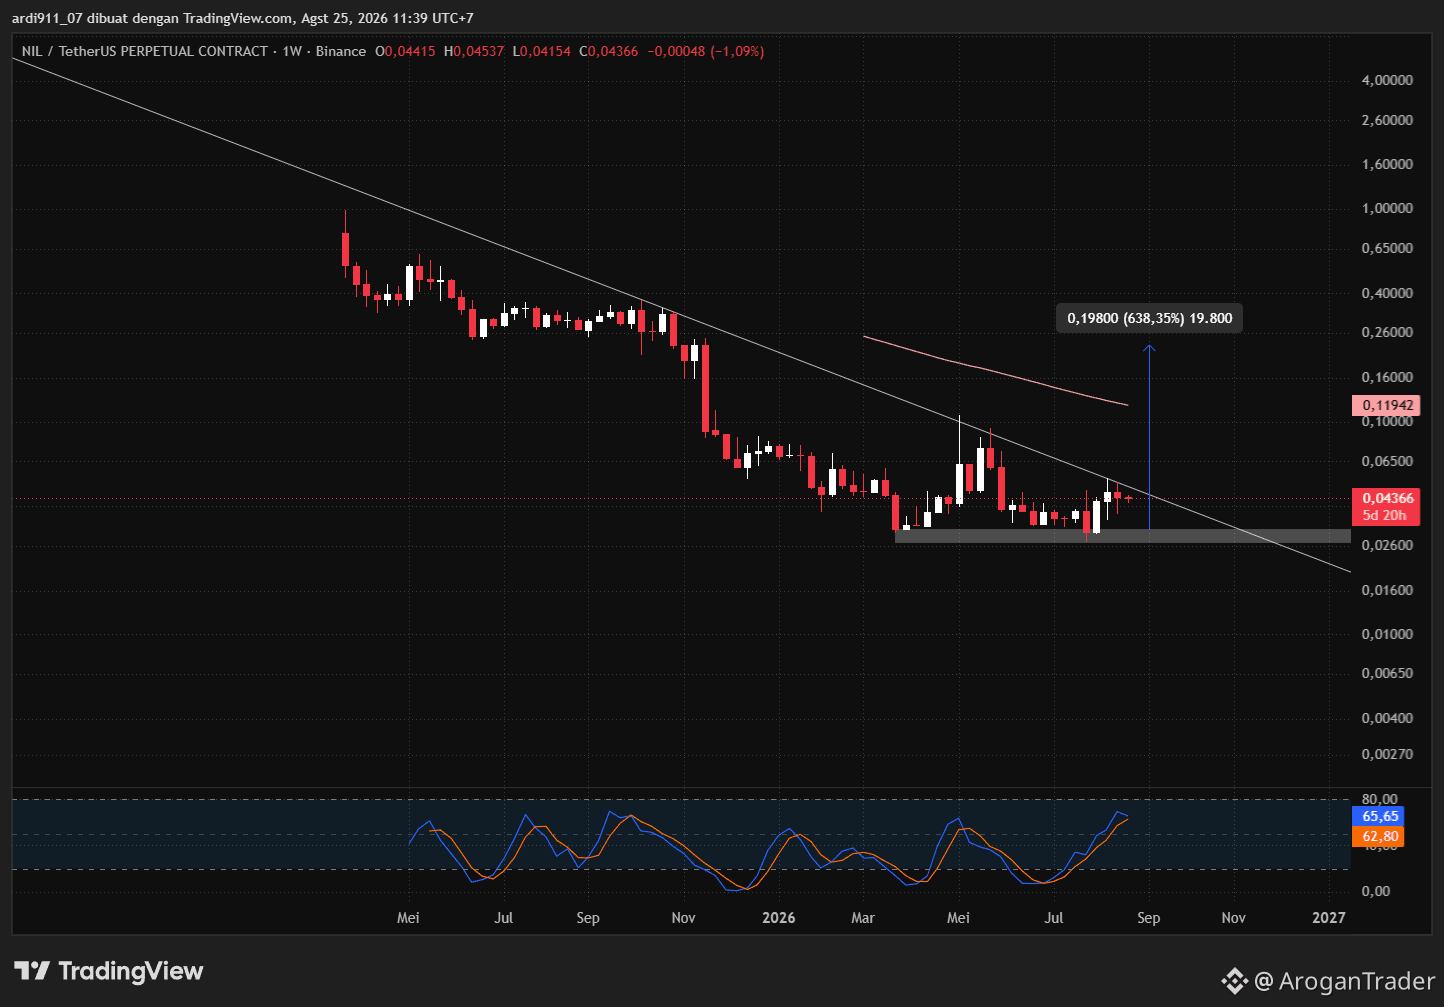Click the 1,60000 price axis label
Screen dimensions: 1444x1007
coord(1387,164)
